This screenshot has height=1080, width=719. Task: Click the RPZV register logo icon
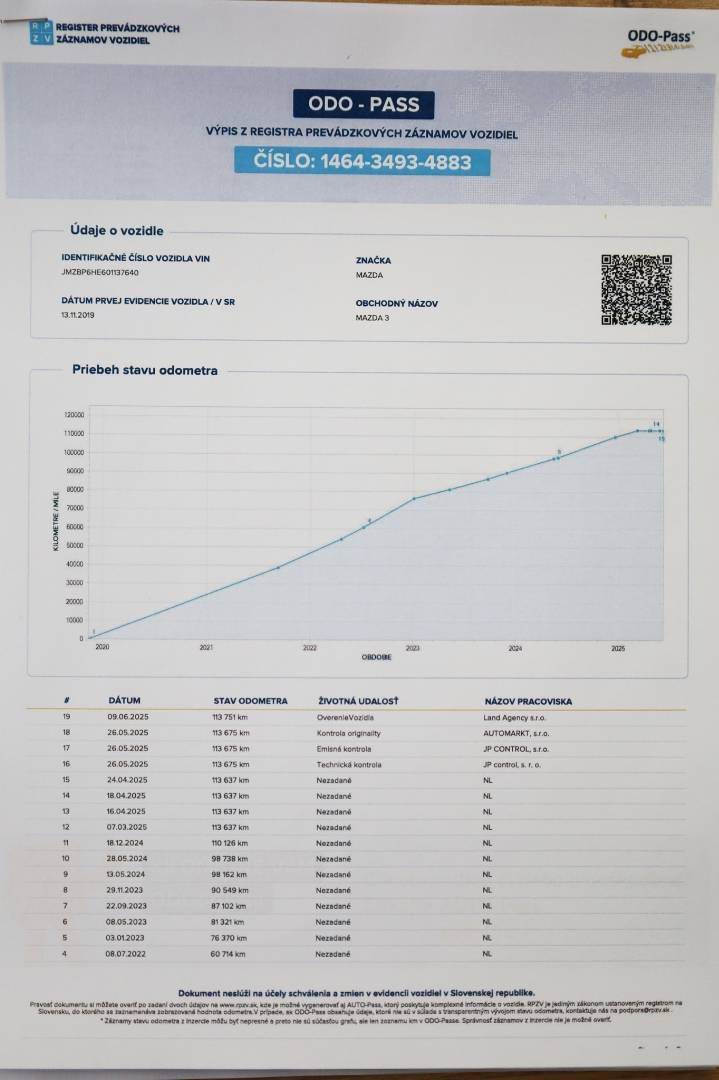(x=41, y=33)
